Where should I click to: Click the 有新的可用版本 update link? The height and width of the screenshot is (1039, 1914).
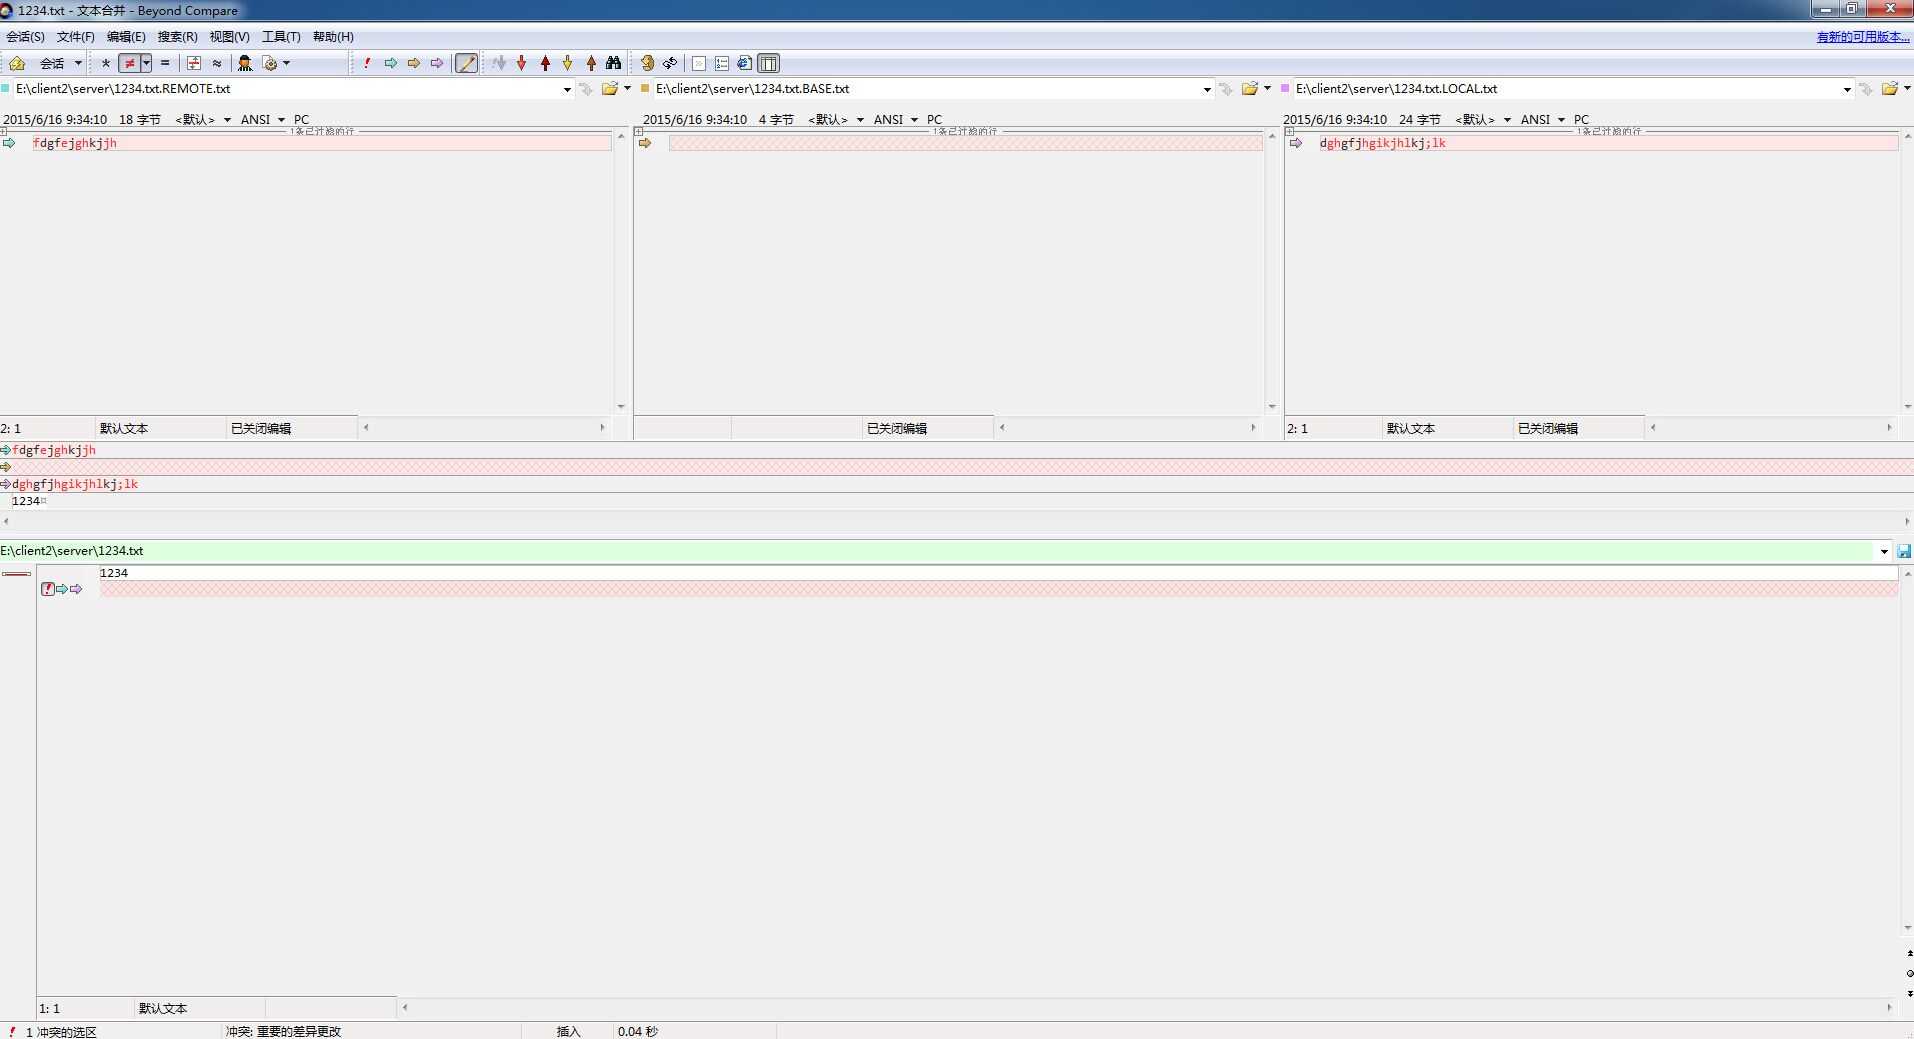(x=1862, y=37)
